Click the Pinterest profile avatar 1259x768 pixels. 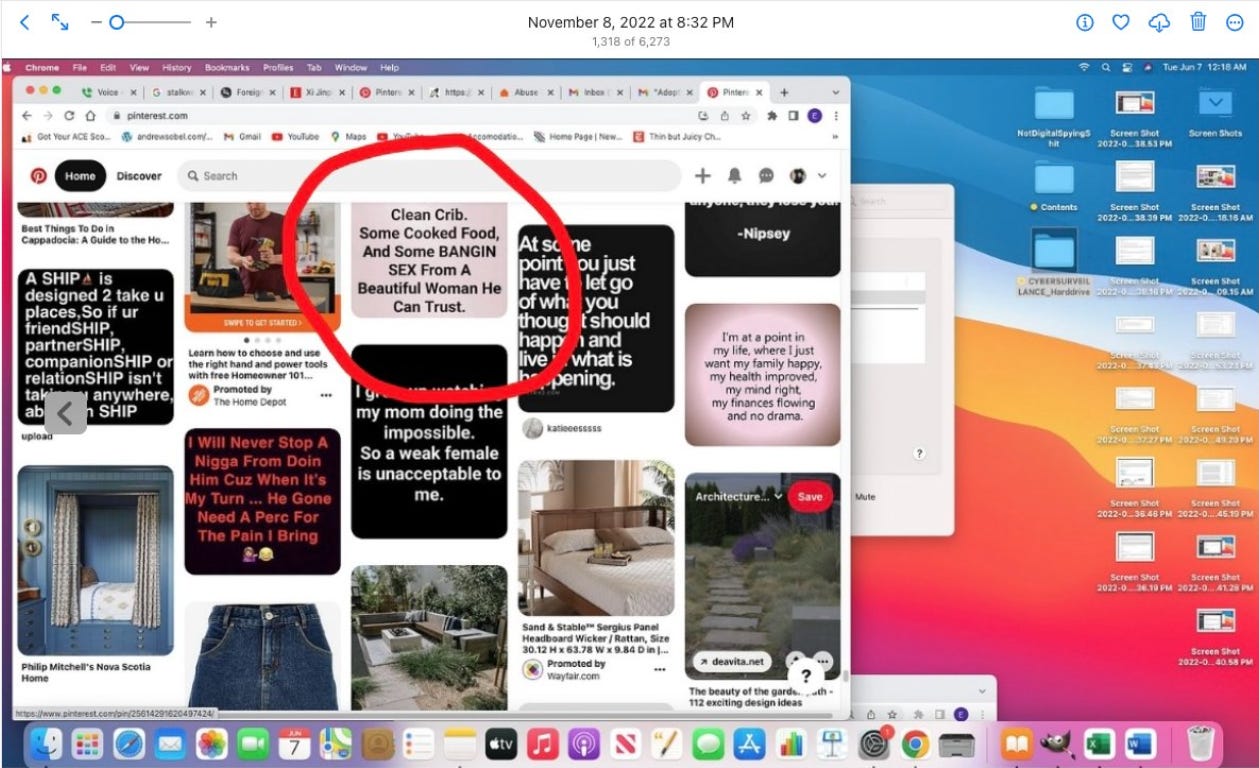coord(798,175)
